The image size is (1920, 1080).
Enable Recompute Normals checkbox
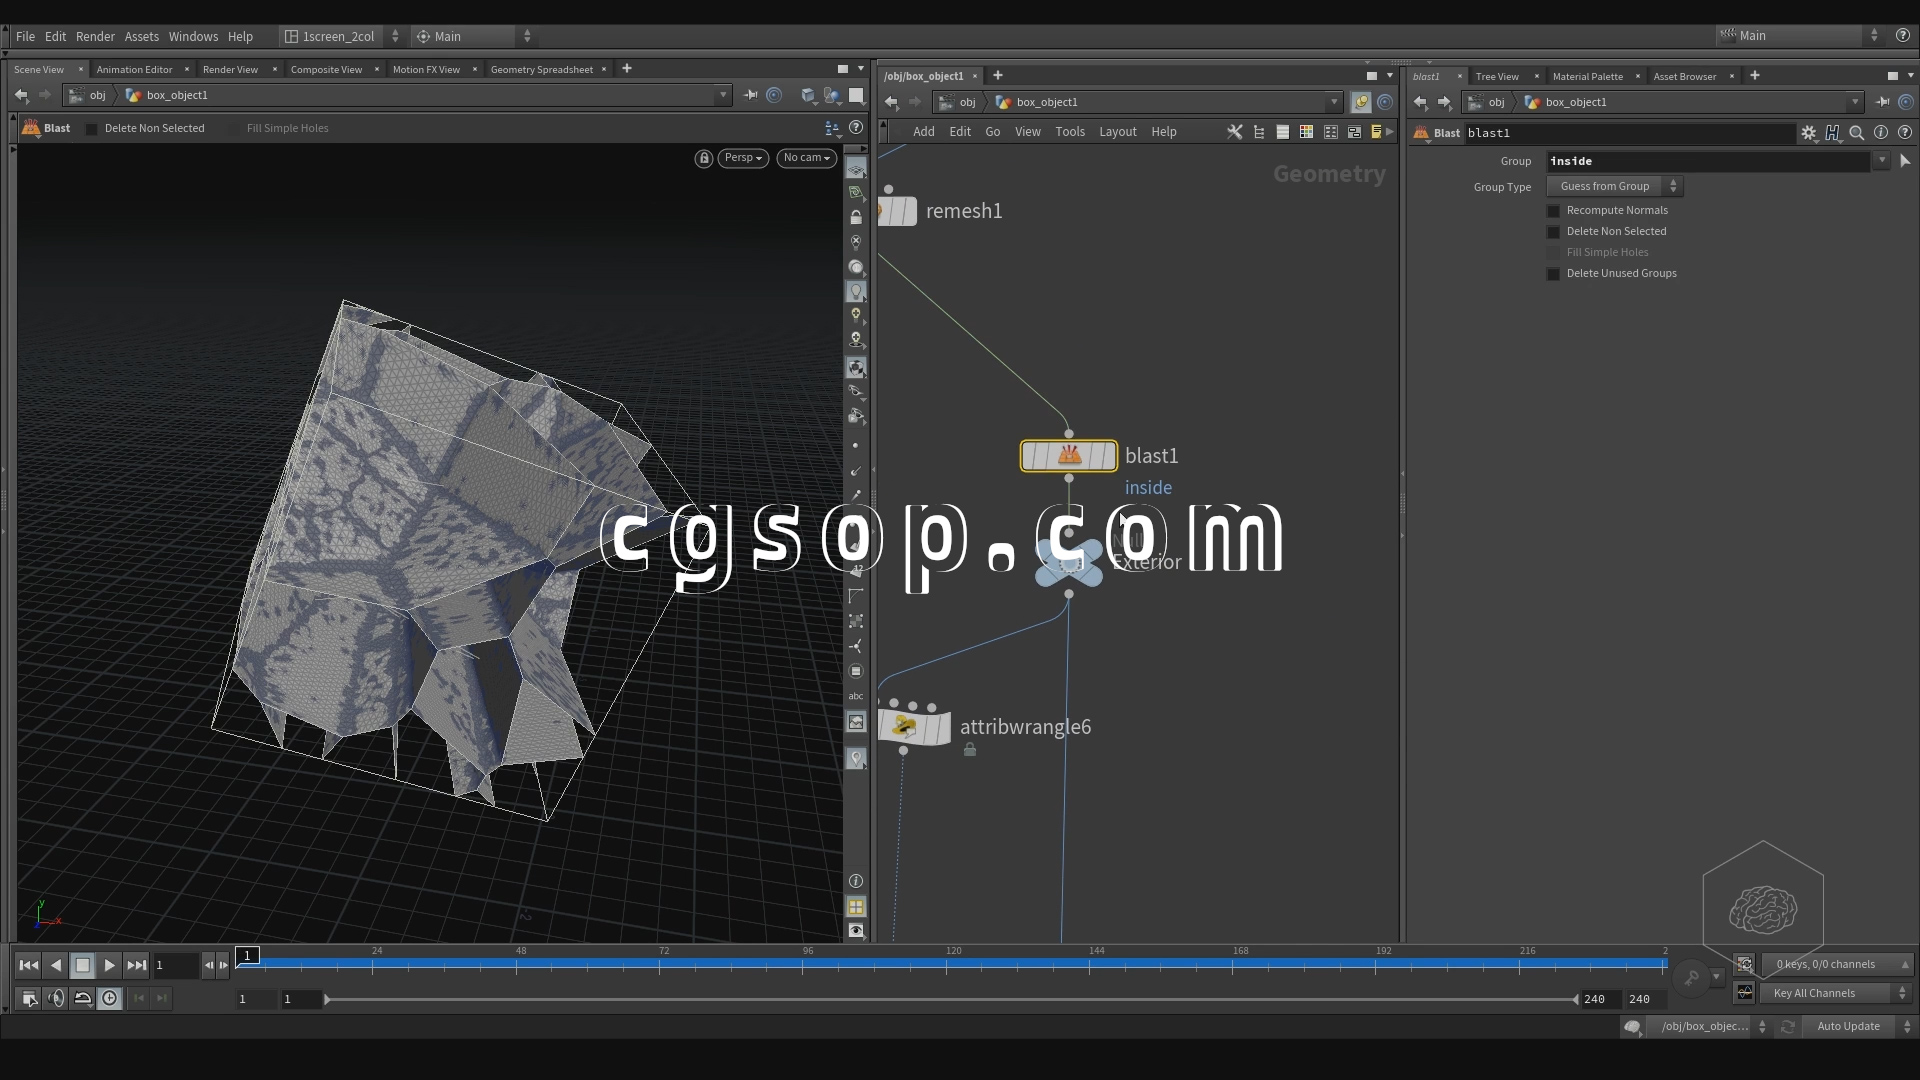[1553, 211]
